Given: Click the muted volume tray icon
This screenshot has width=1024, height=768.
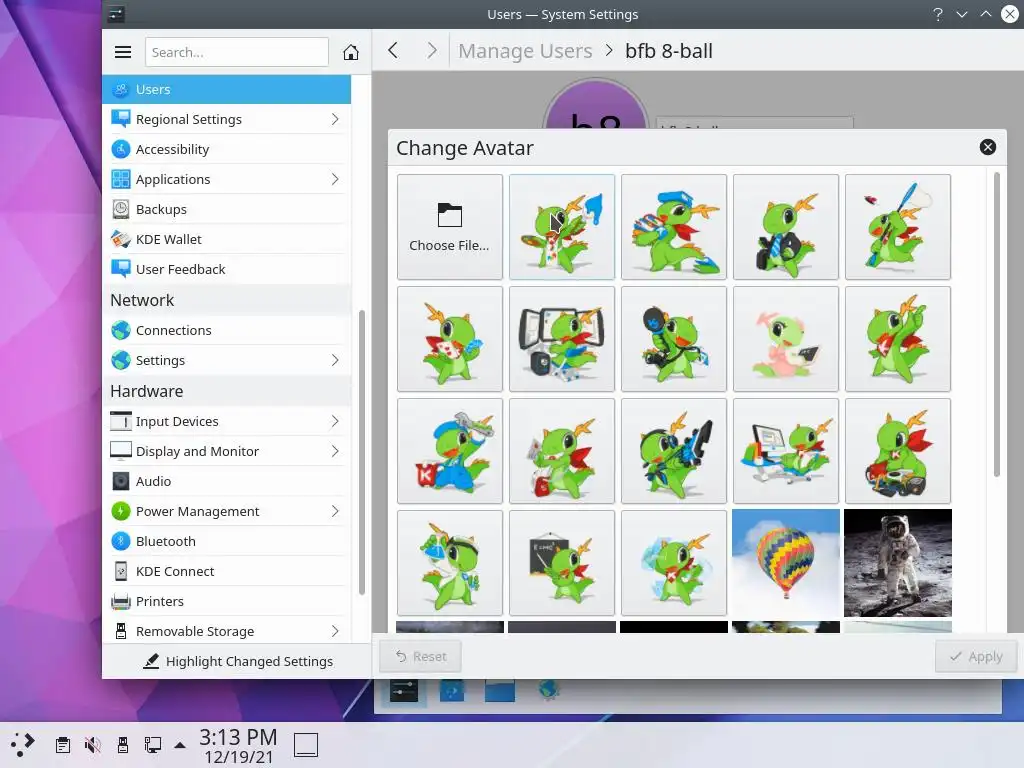Looking at the screenshot, I should click(93, 744).
